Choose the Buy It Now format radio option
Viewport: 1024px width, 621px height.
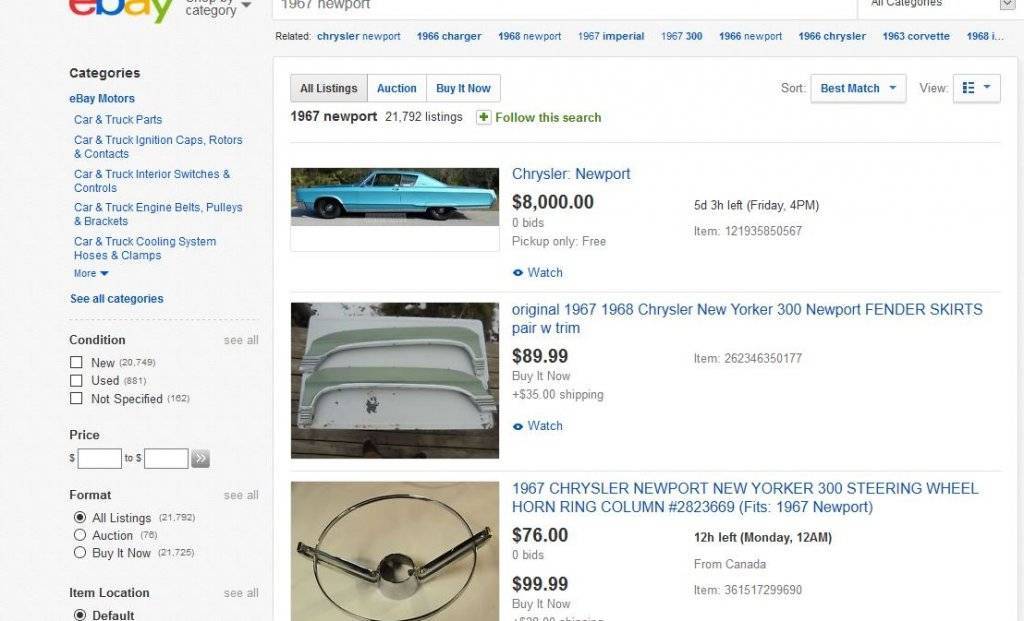(x=80, y=553)
